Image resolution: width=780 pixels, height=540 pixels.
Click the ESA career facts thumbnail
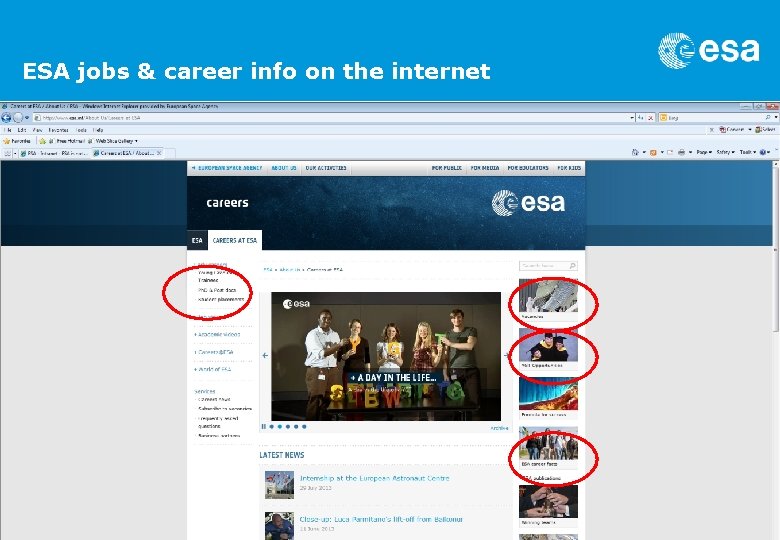[548, 443]
